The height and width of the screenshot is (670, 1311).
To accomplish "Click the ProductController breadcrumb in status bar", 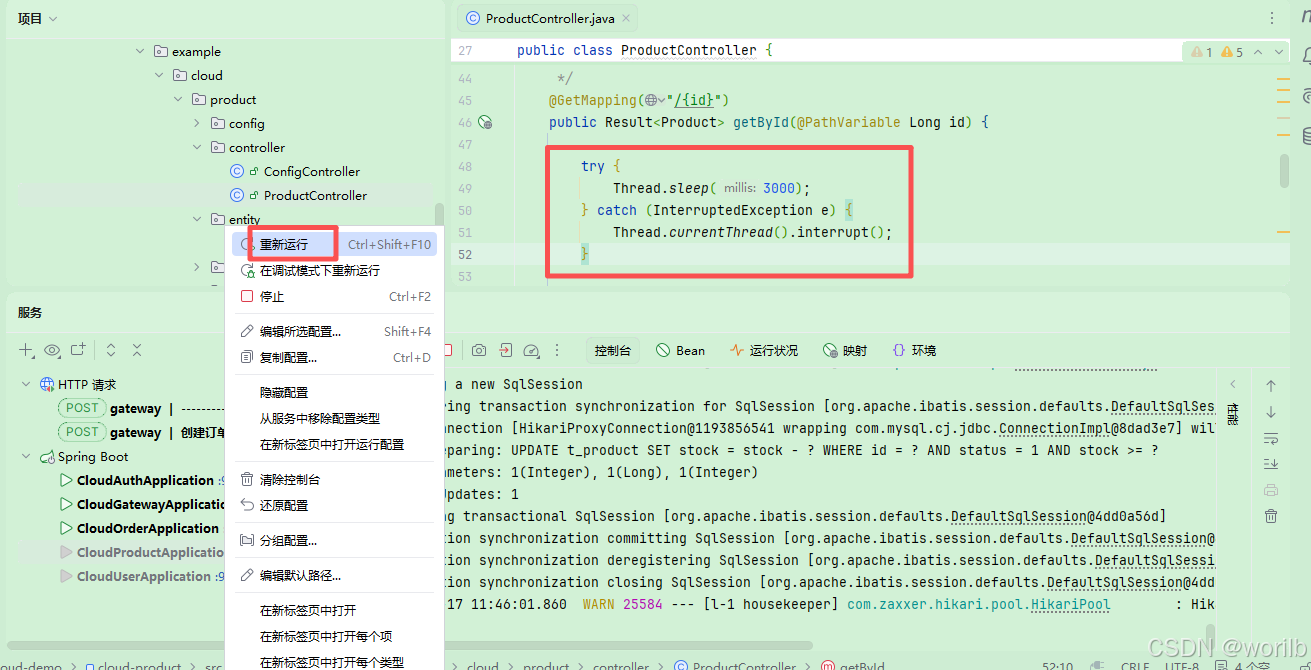I will (x=735, y=665).
